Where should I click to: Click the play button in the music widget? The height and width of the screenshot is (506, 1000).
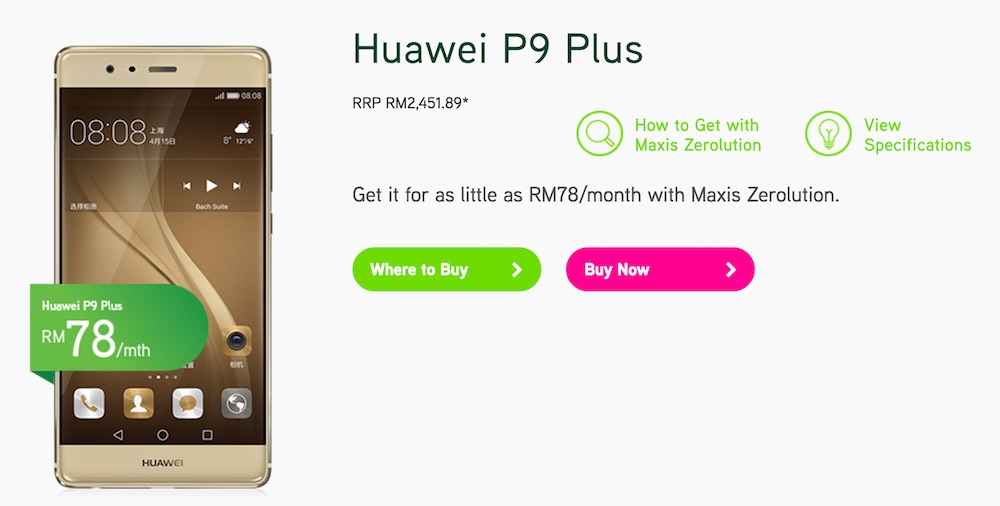pos(211,186)
